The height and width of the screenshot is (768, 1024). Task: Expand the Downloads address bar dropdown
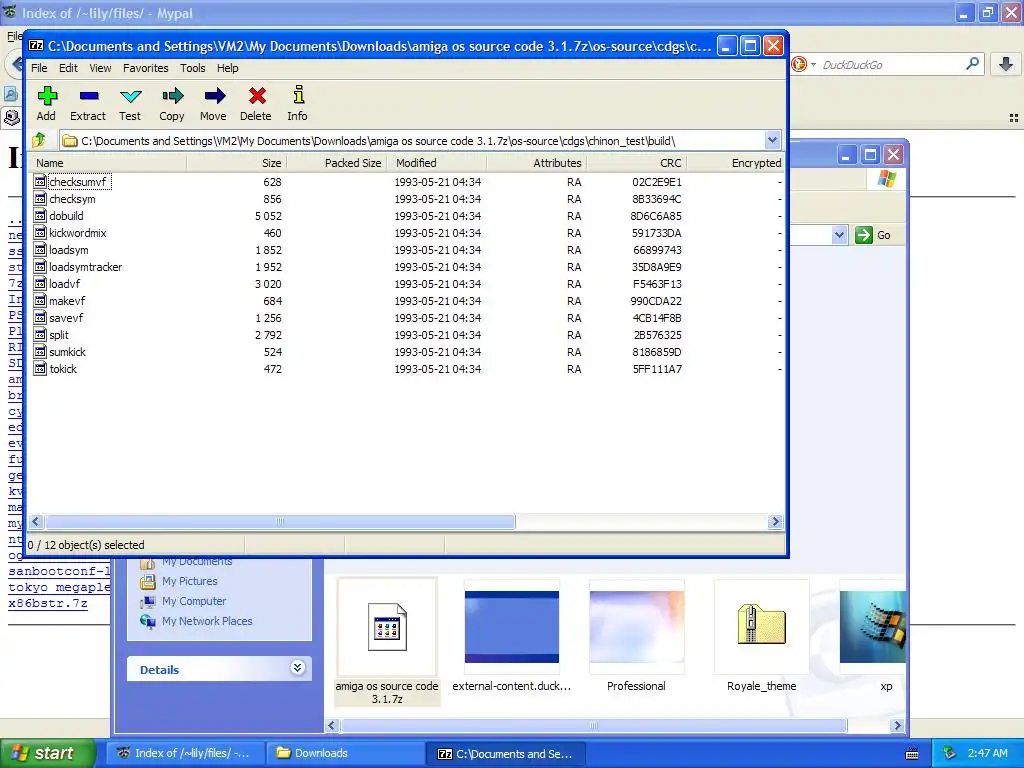(x=839, y=235)
